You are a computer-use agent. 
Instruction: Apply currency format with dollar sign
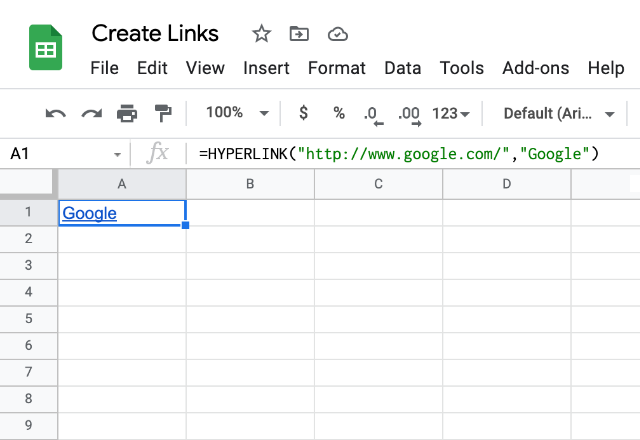pyautogui.click(x=303, y=113)
